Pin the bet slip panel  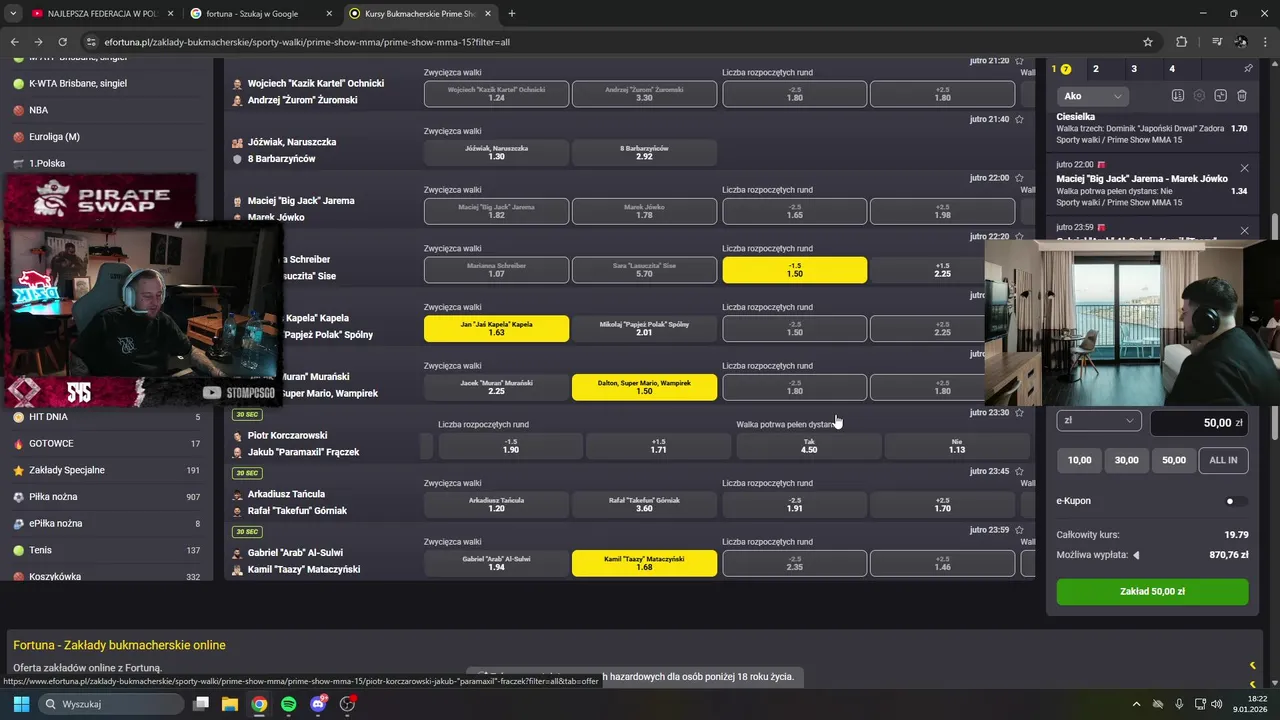click(x=1248, y=69)
